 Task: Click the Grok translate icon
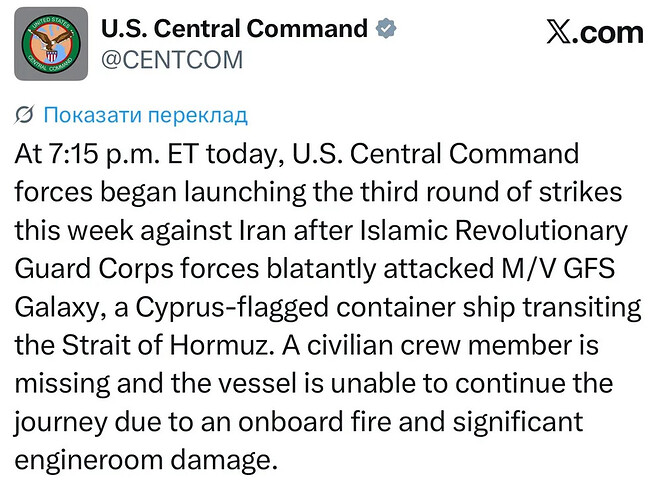[x=24, y=115]
